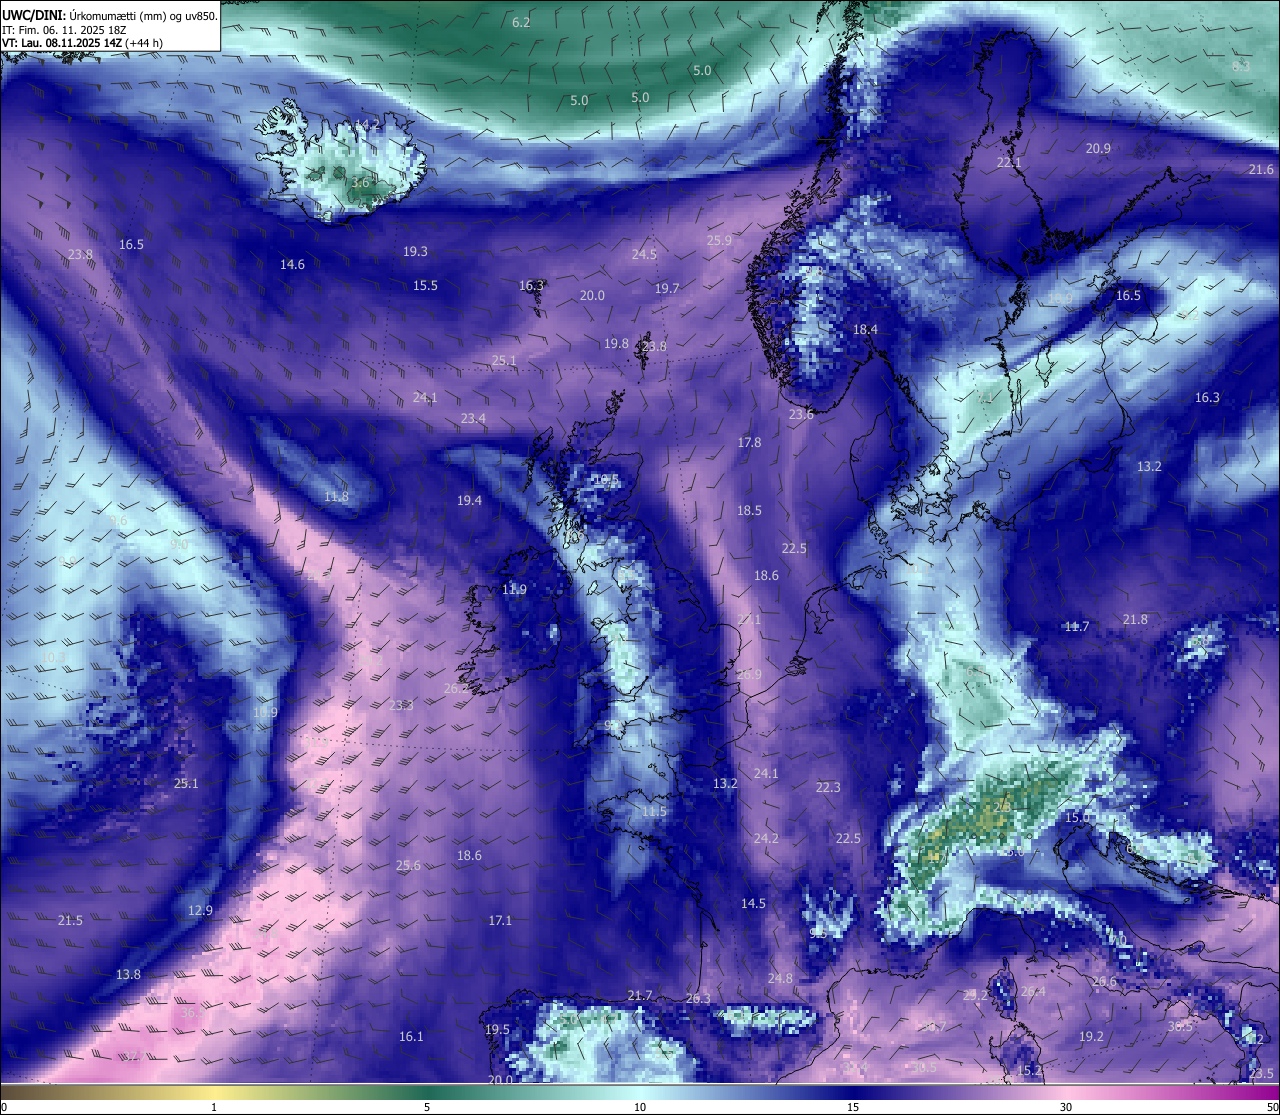Click the '21.8' value on the map
Viewport: 1280px width, 1115px height.
pyautogui.click(x=1135, y=619)
